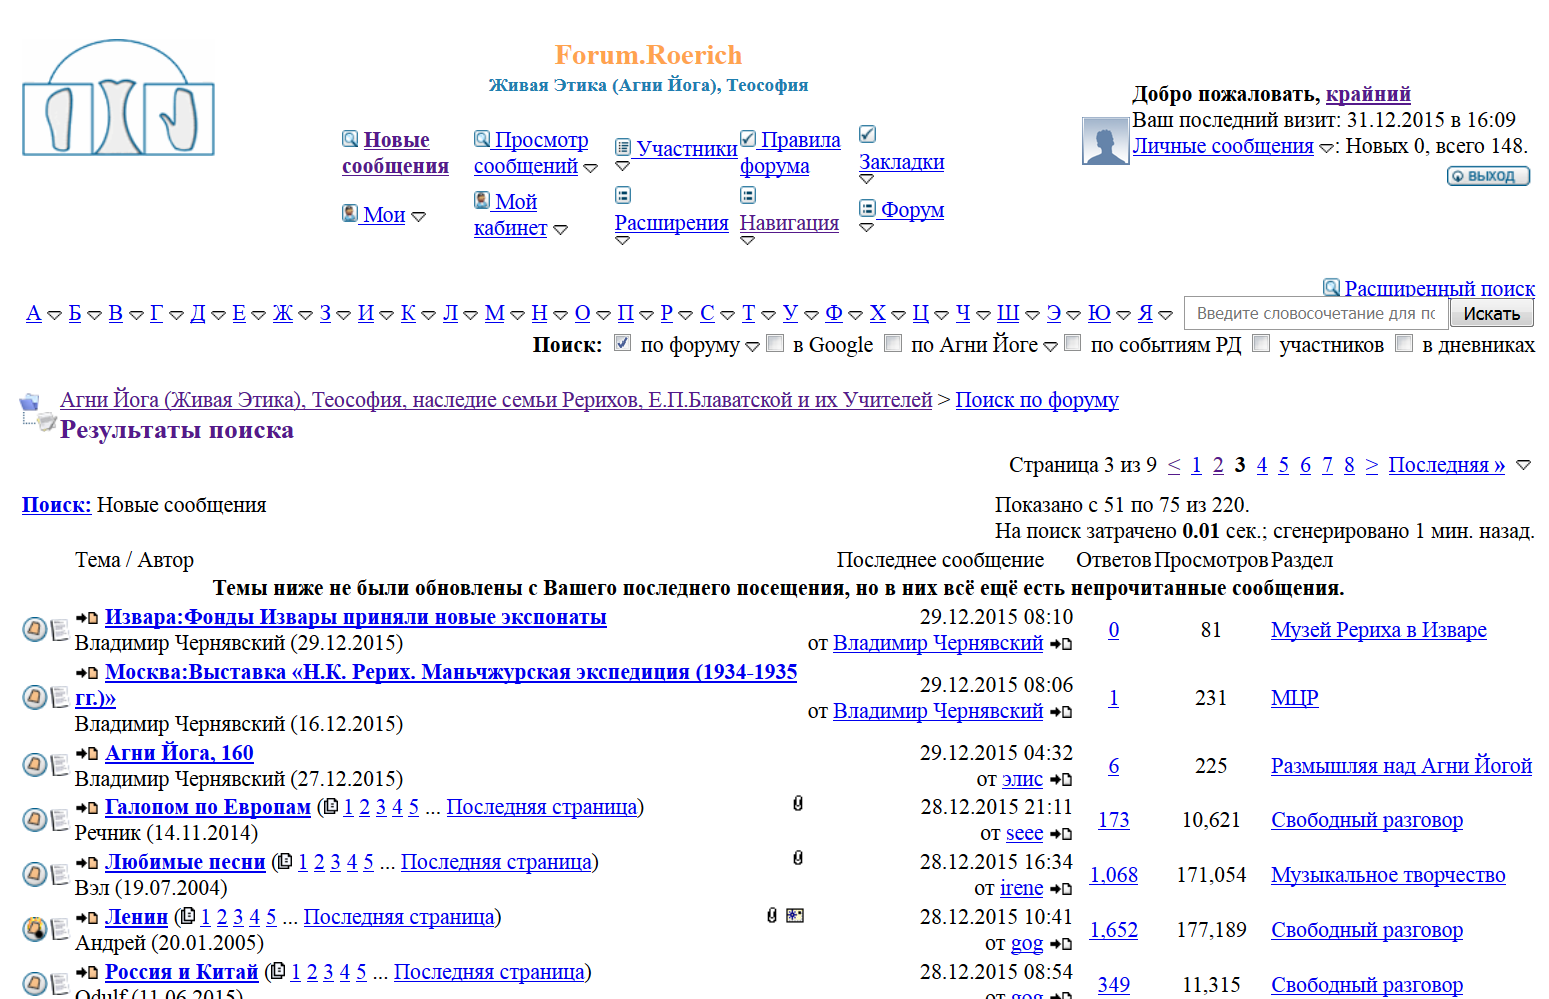Click go-to-first-unread icon for Ленин thread
The width and height of the screenshot is (1549, 999).
[87, 917]
